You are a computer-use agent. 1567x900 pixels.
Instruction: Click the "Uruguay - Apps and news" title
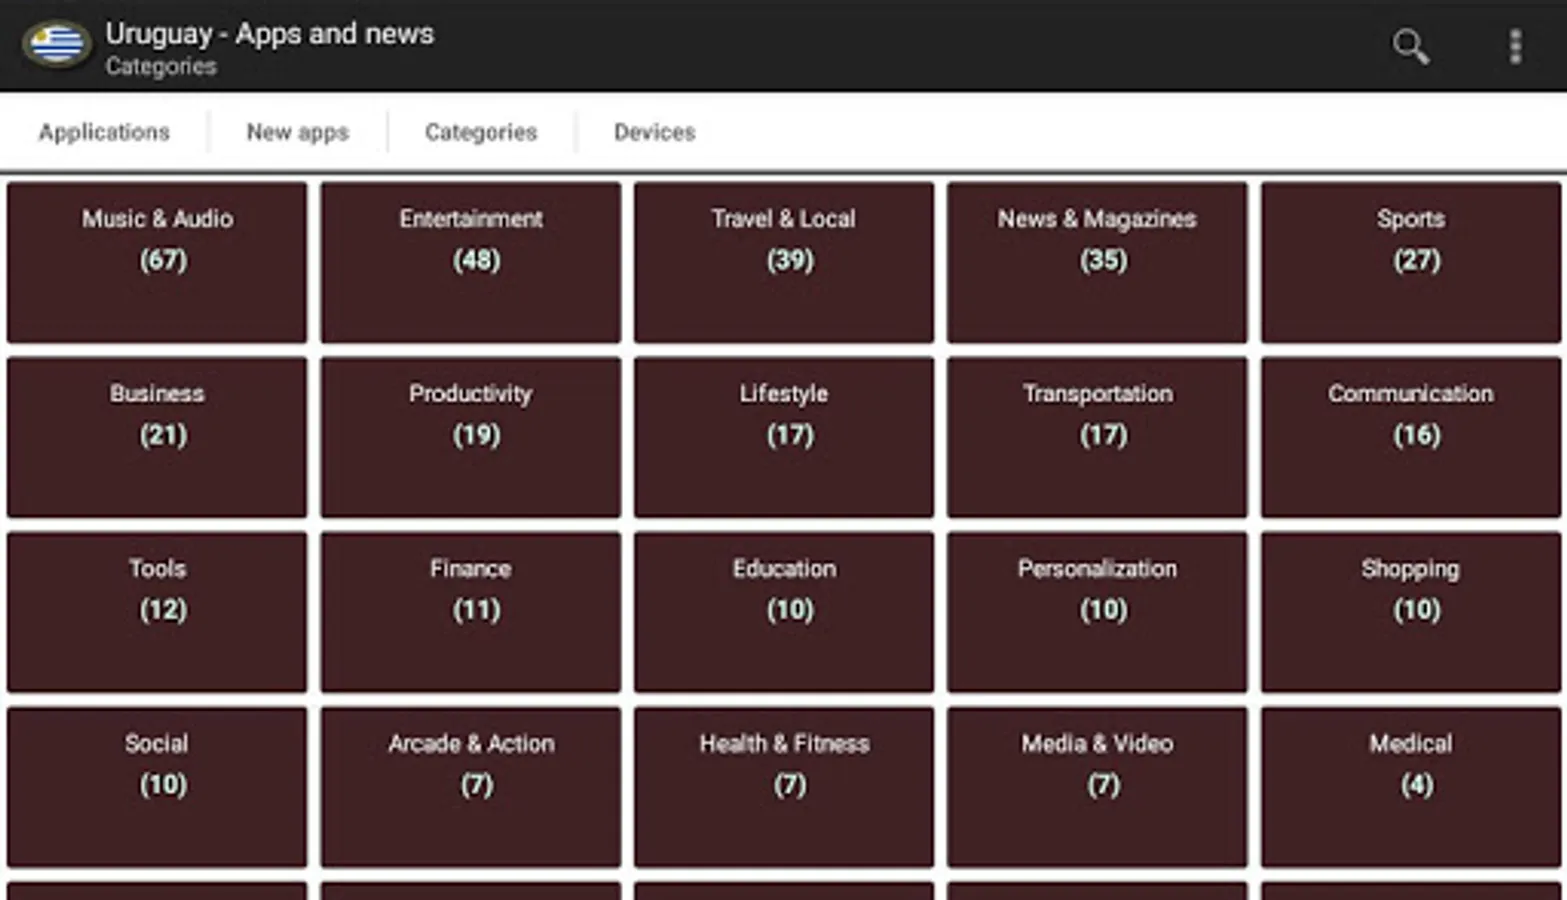[270, 34]
